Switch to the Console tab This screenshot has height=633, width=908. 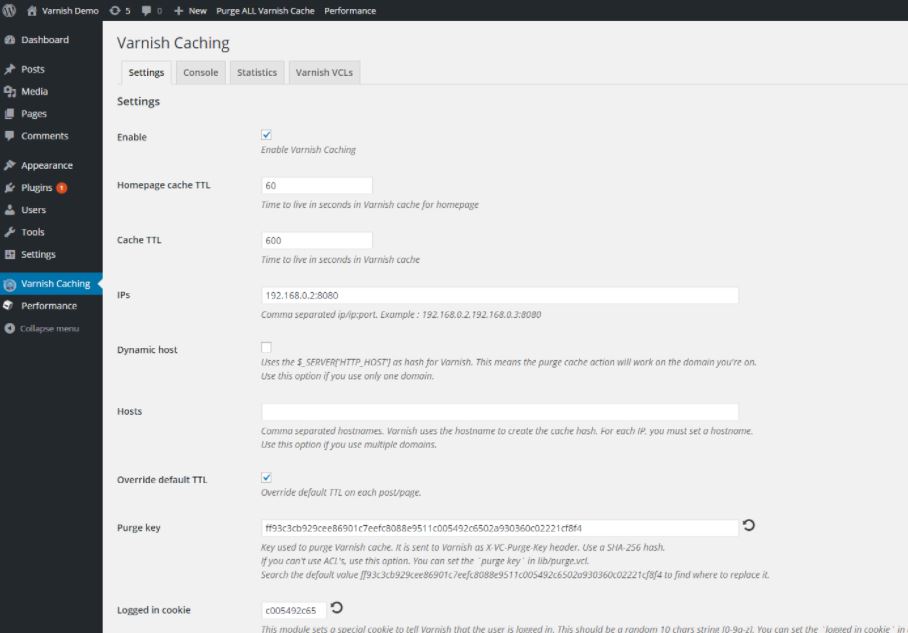click(x=200, y=72)
